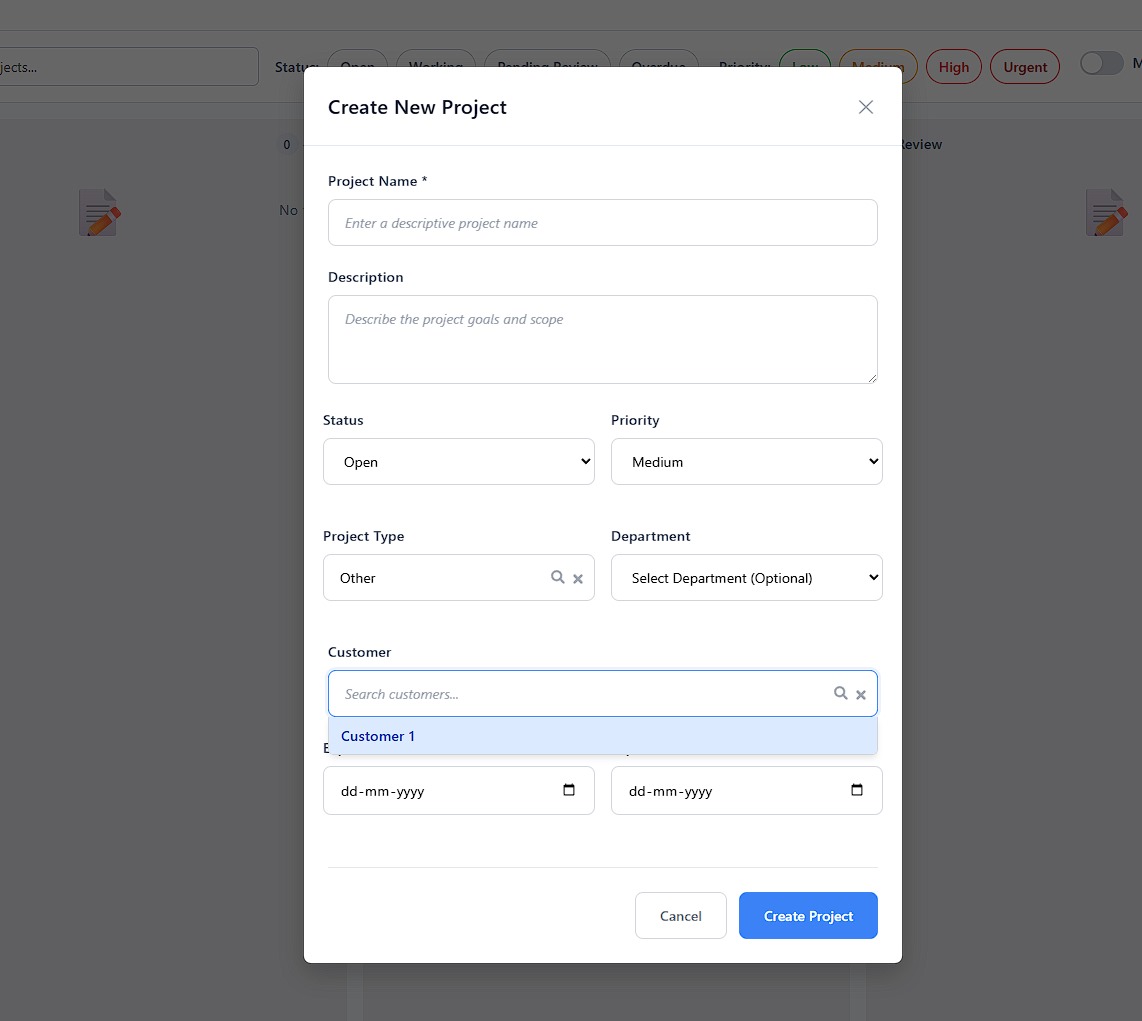Click the Project Type field showing Other
This screenshot has width=1142, height=1021.
pyautogui.click(x=459, y=577)
